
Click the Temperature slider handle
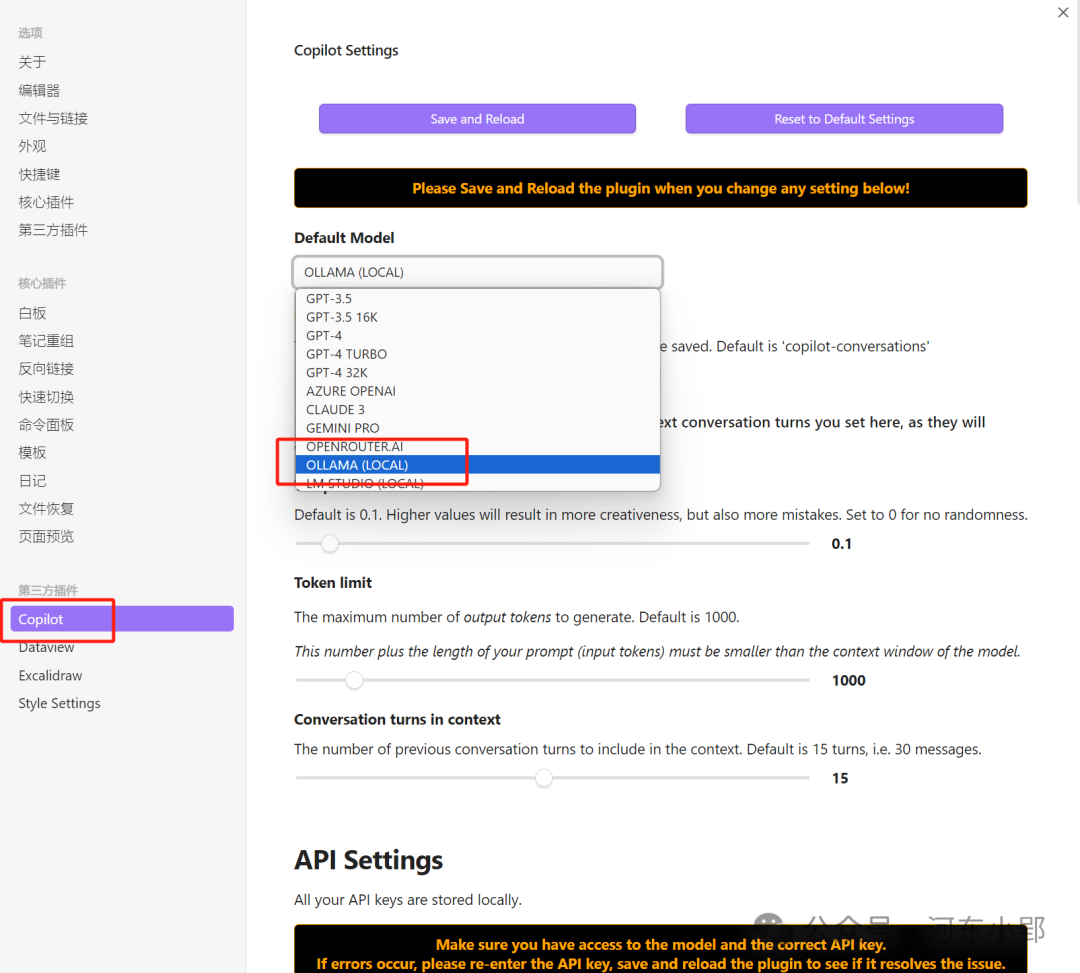coord(330,544)
